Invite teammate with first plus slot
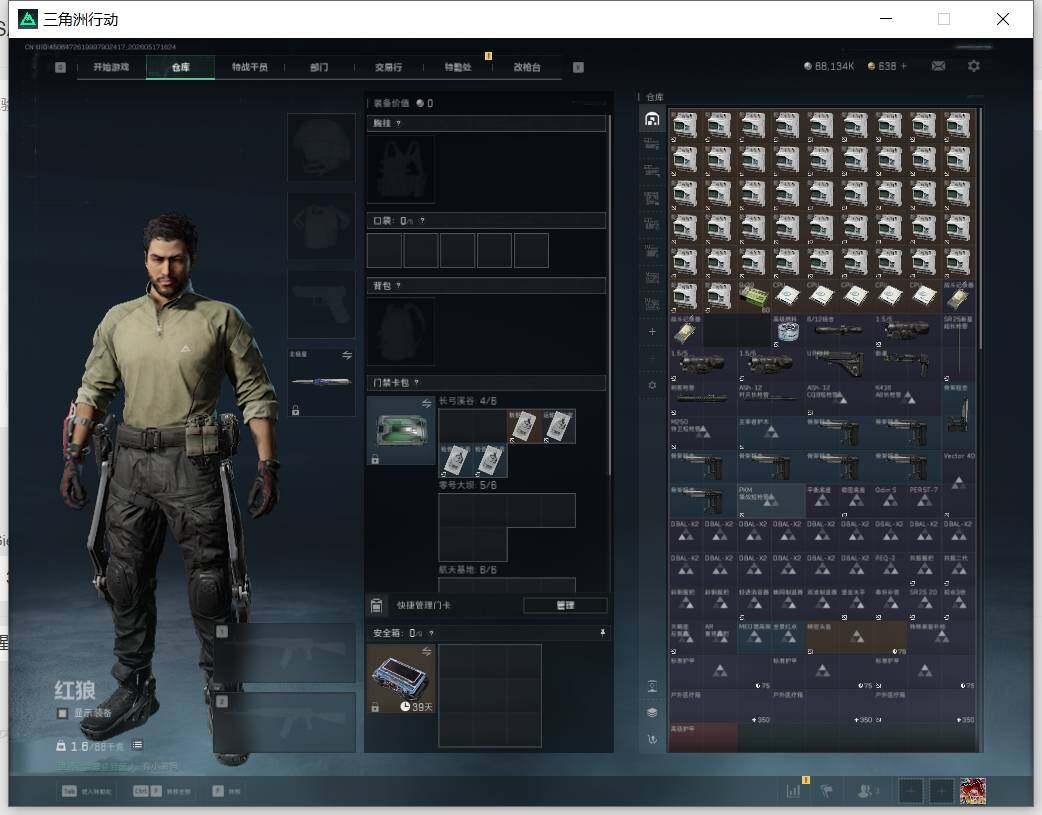The height and width of the screenshot is (815, 1042). click(x=911, y=791)
